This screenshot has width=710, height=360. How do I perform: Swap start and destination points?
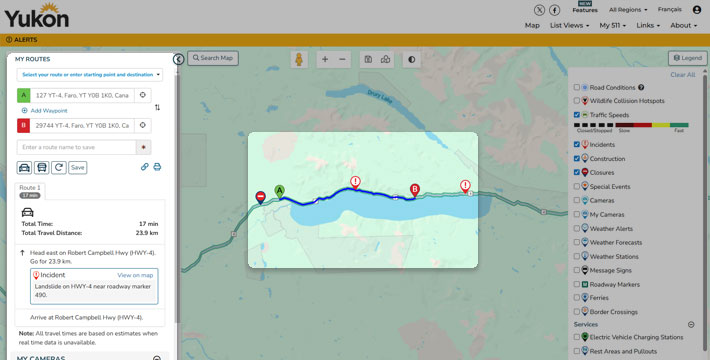click(157, 107)
